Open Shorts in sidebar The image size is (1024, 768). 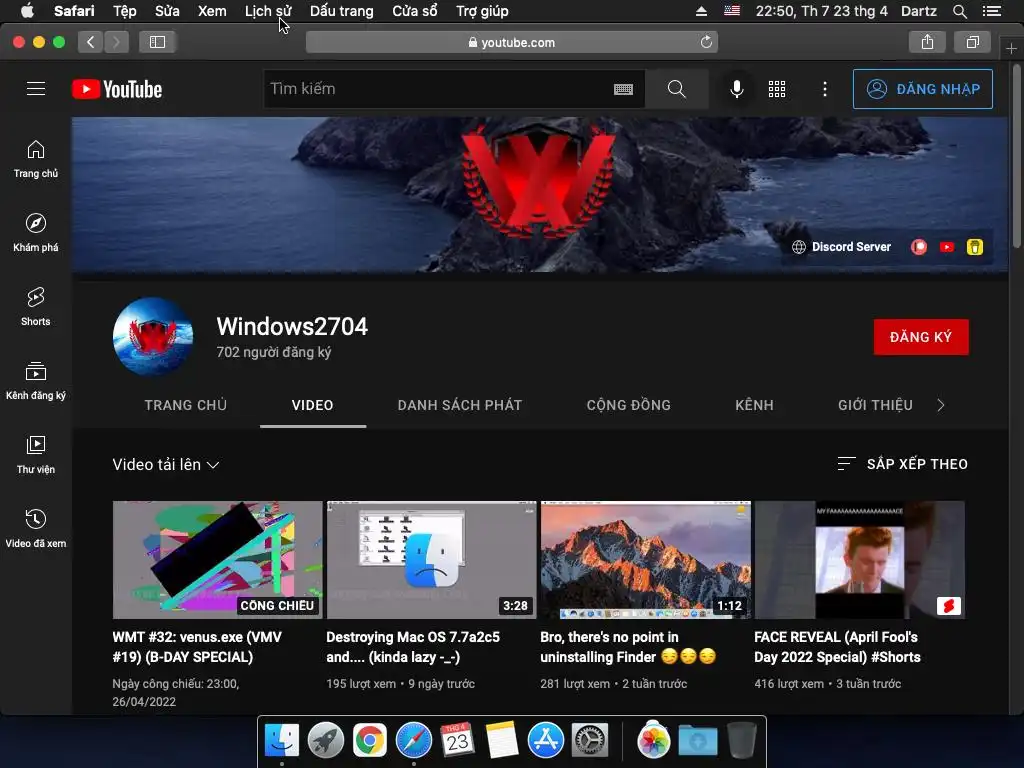point(36,307)
